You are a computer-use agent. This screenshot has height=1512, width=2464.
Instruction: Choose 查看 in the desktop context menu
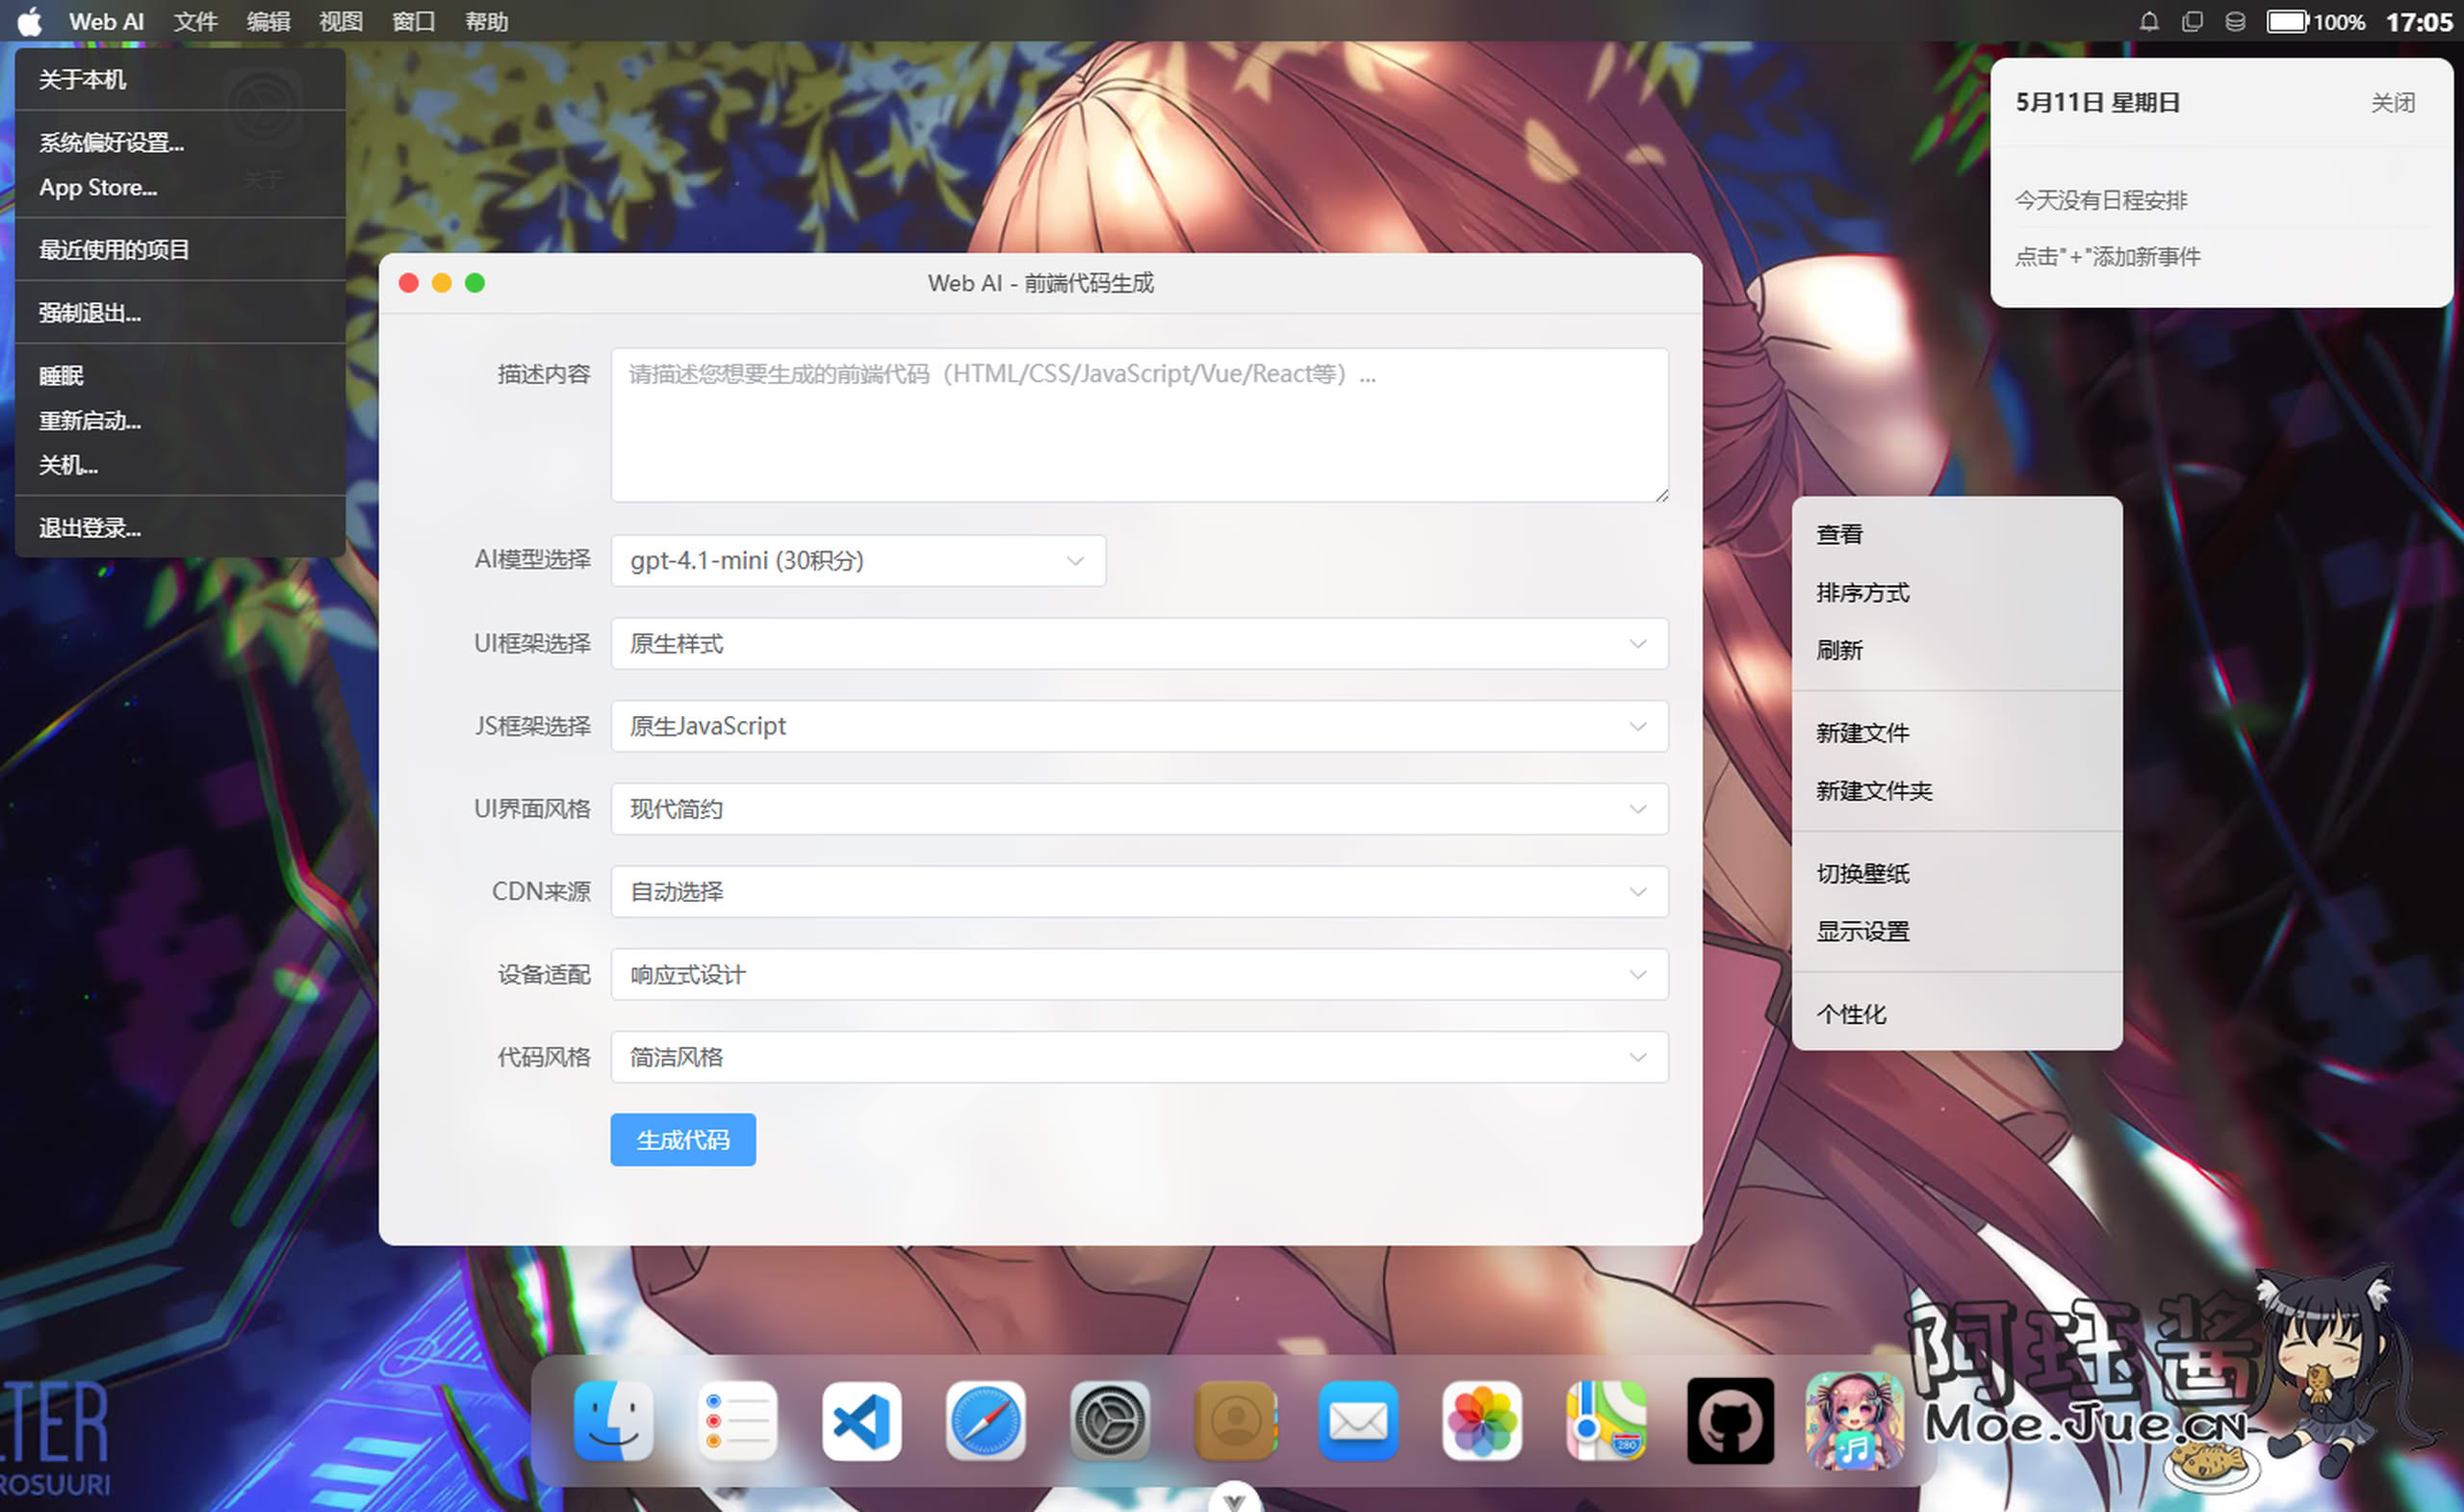(x=1957, y=534)
